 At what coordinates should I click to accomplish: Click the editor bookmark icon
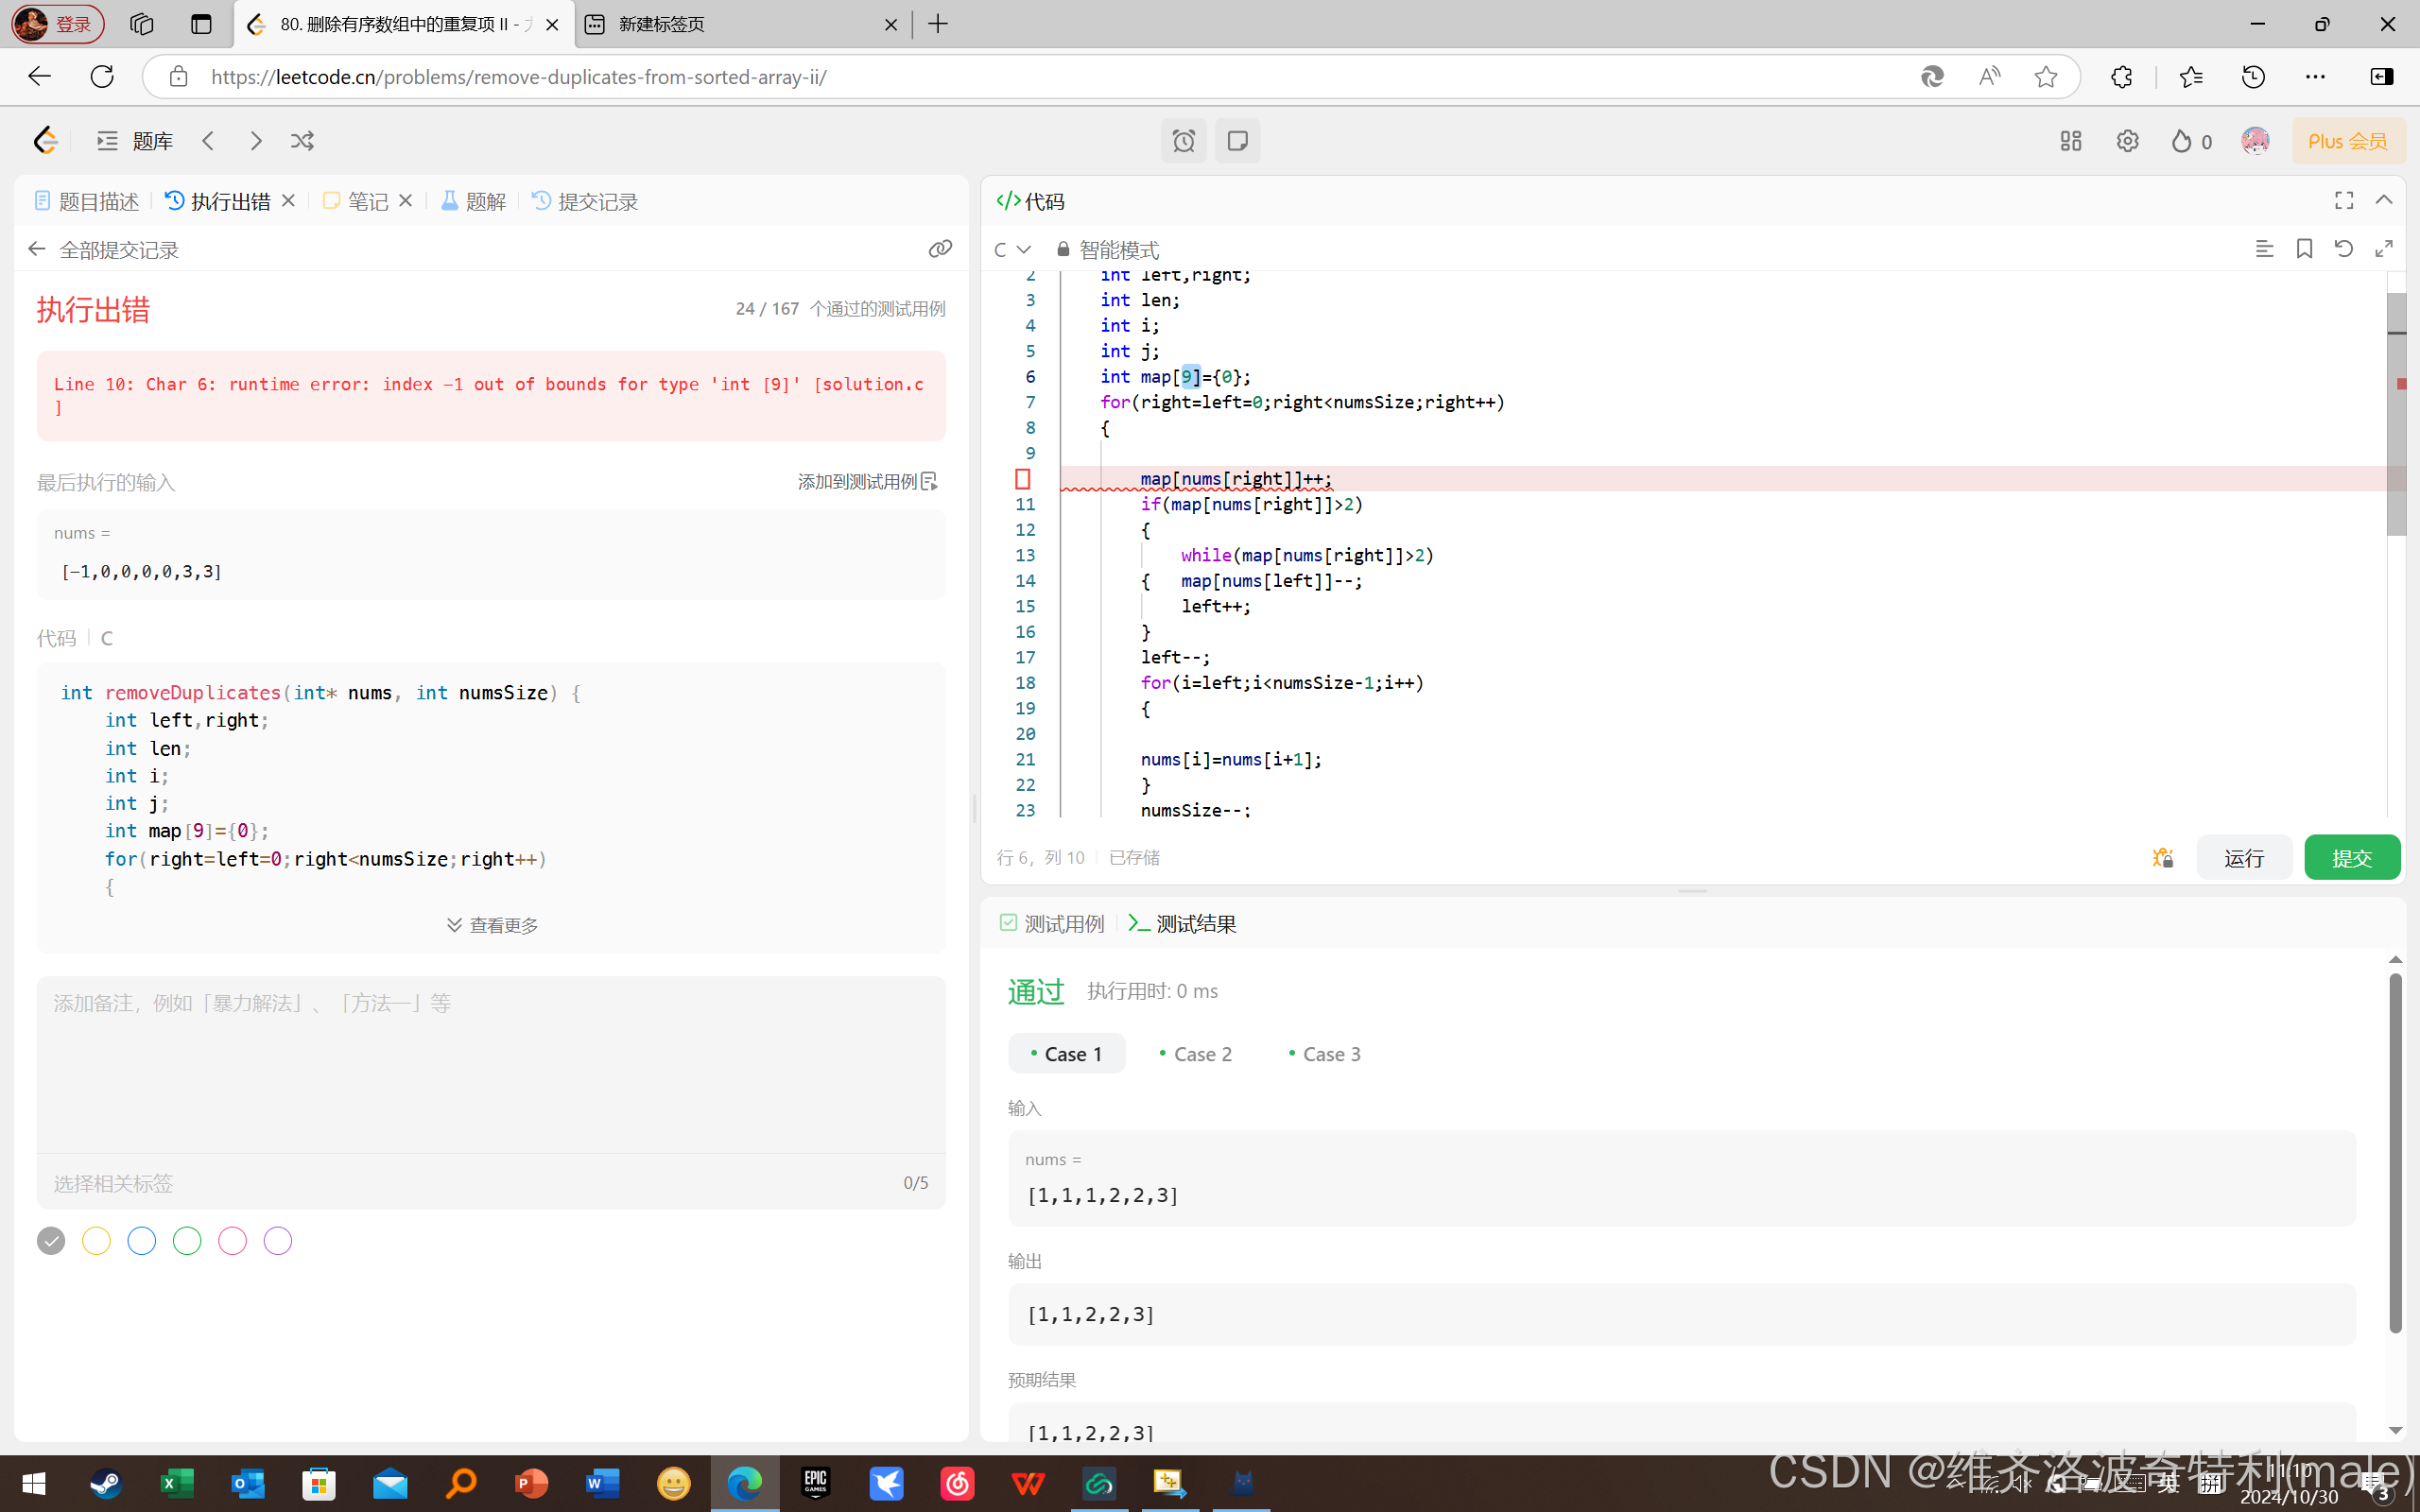point(2304,249)
